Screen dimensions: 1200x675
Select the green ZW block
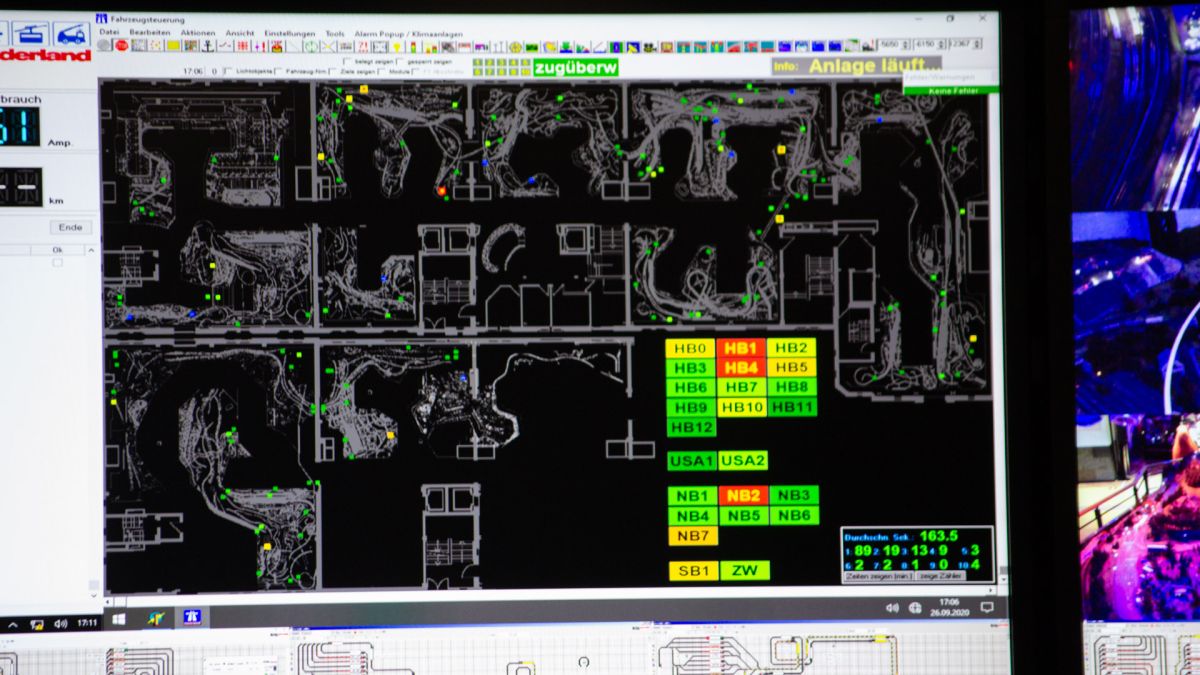pyautogui.click(x=745, y=571)
